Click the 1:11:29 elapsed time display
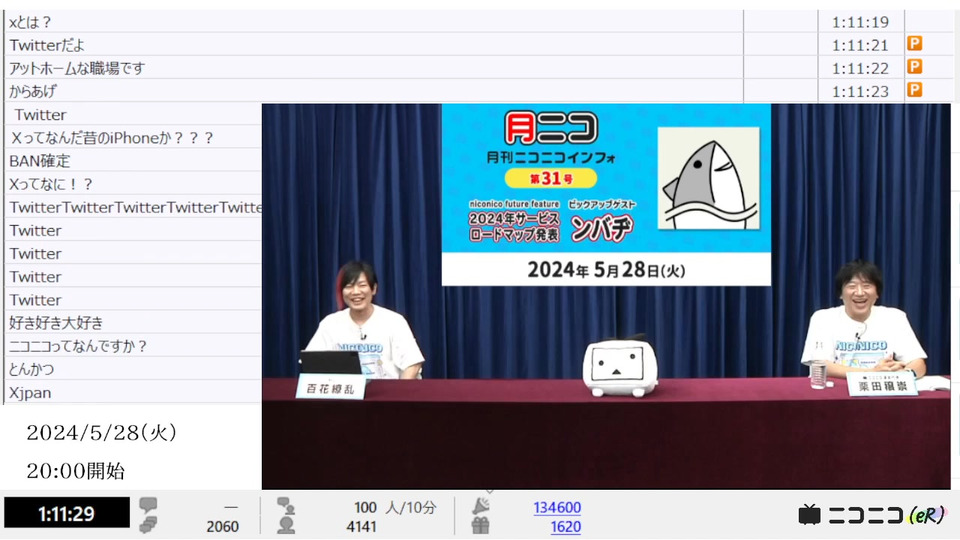Viewport: 960px width, 540px height. [67, 513]
